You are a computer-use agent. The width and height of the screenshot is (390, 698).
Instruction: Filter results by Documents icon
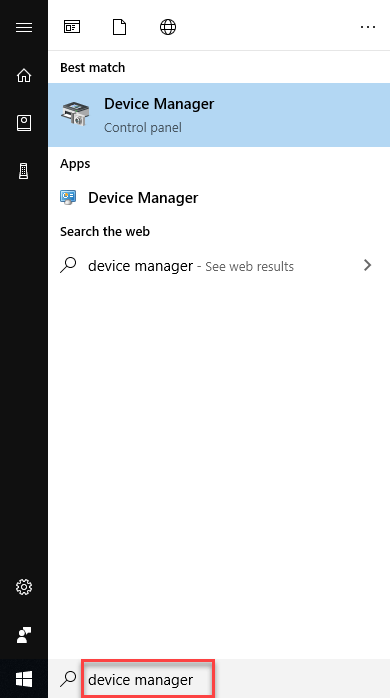click(x=119, y=27)
